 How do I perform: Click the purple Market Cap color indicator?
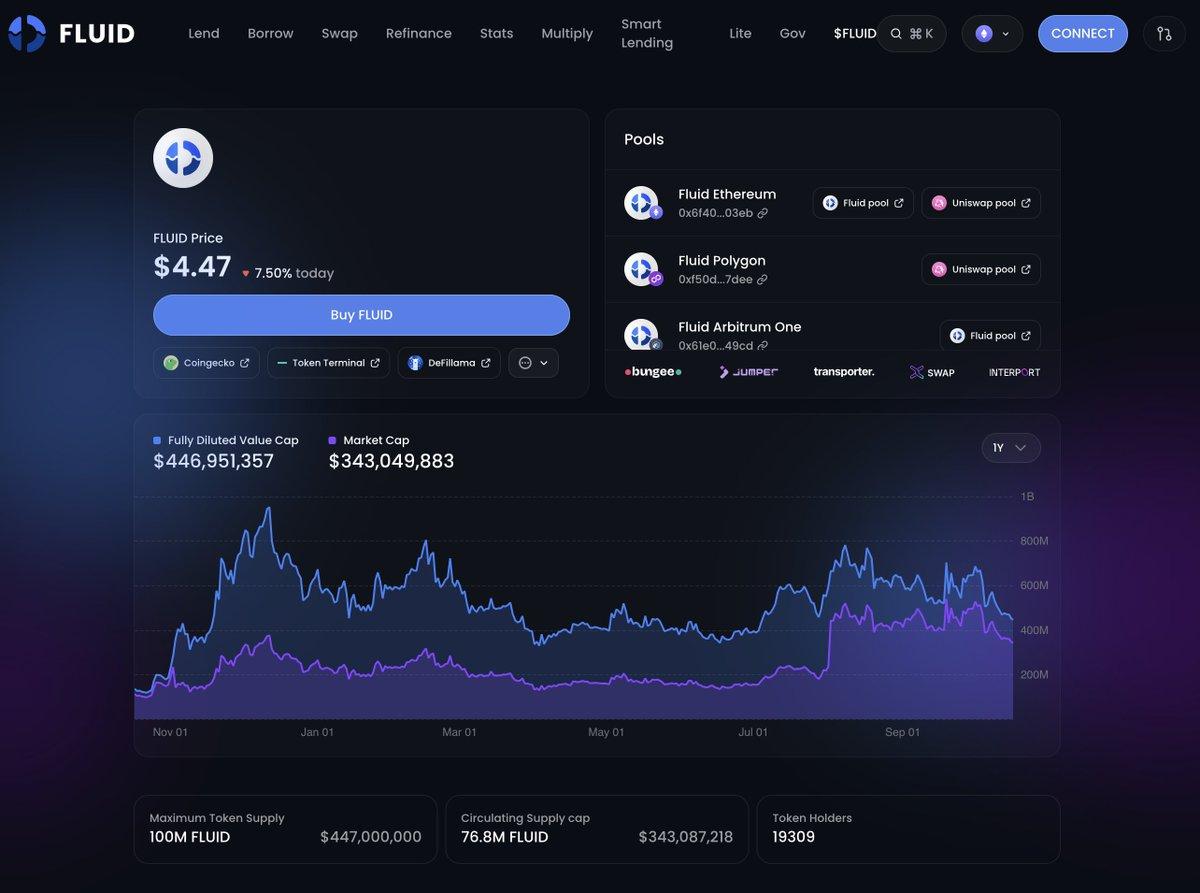(x=332, y=440)
